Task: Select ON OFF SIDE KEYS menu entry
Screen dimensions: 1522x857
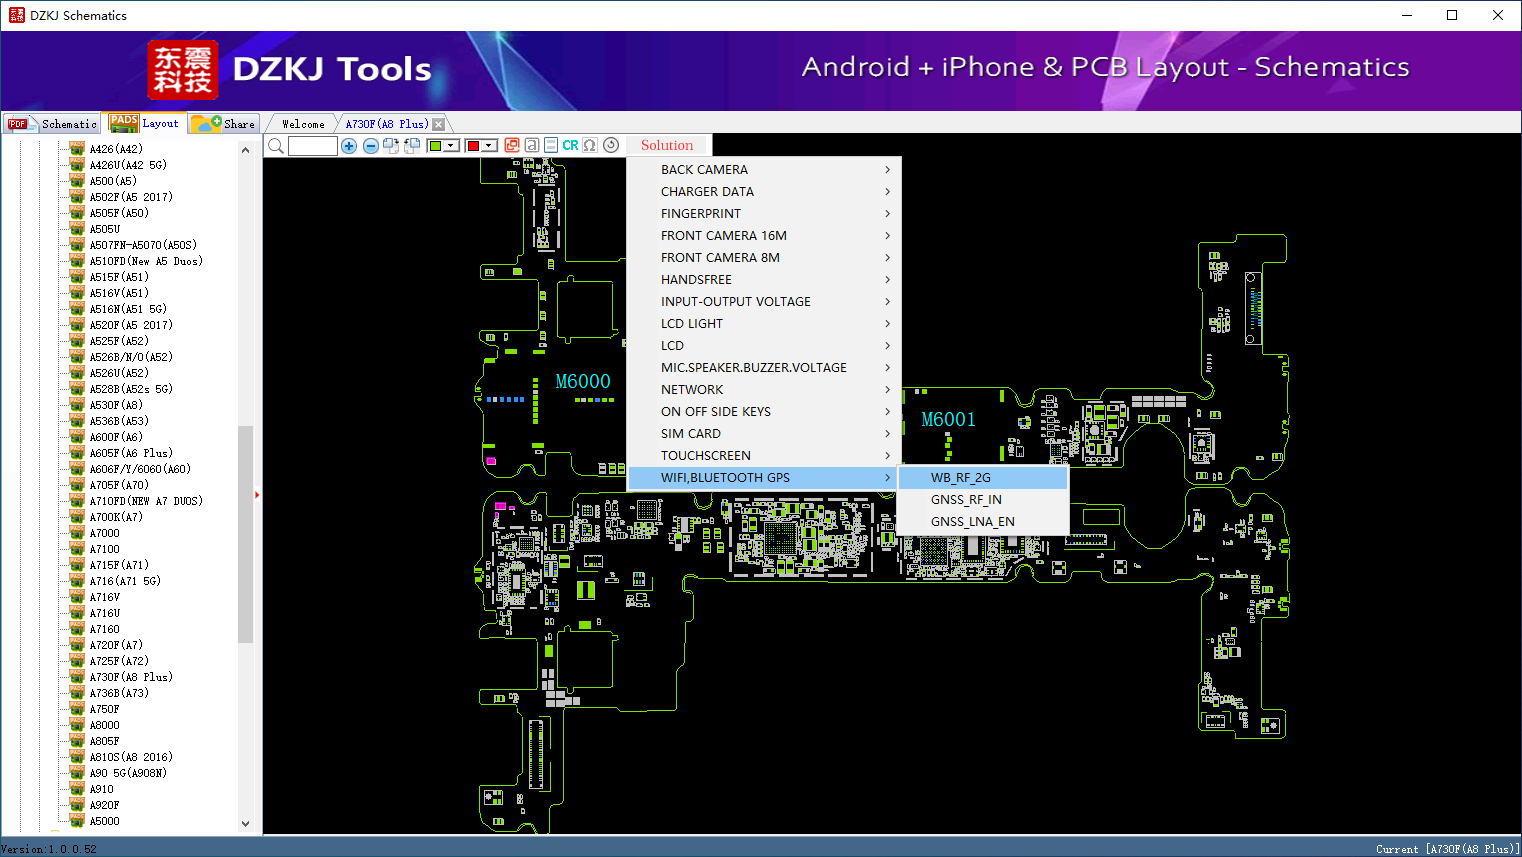Action: click(x=764, y=412)
